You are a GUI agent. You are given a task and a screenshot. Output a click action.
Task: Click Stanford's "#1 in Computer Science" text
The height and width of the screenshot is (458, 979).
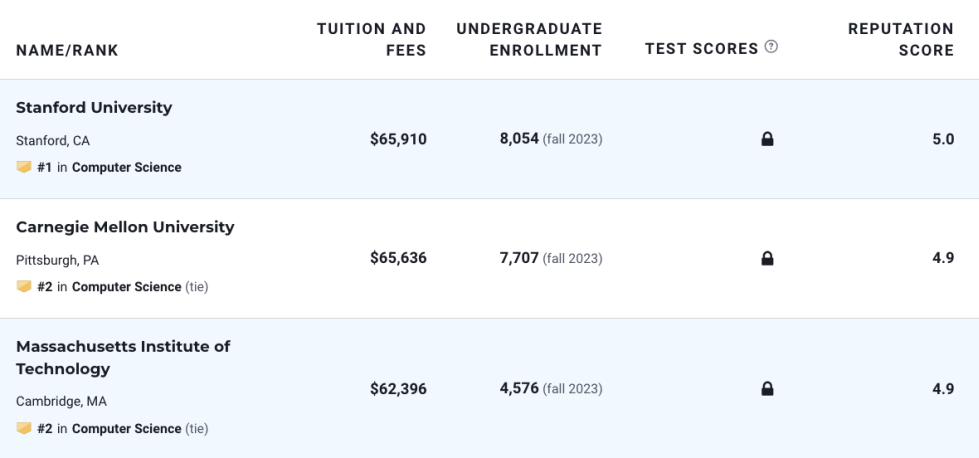[x=109, y=168]
